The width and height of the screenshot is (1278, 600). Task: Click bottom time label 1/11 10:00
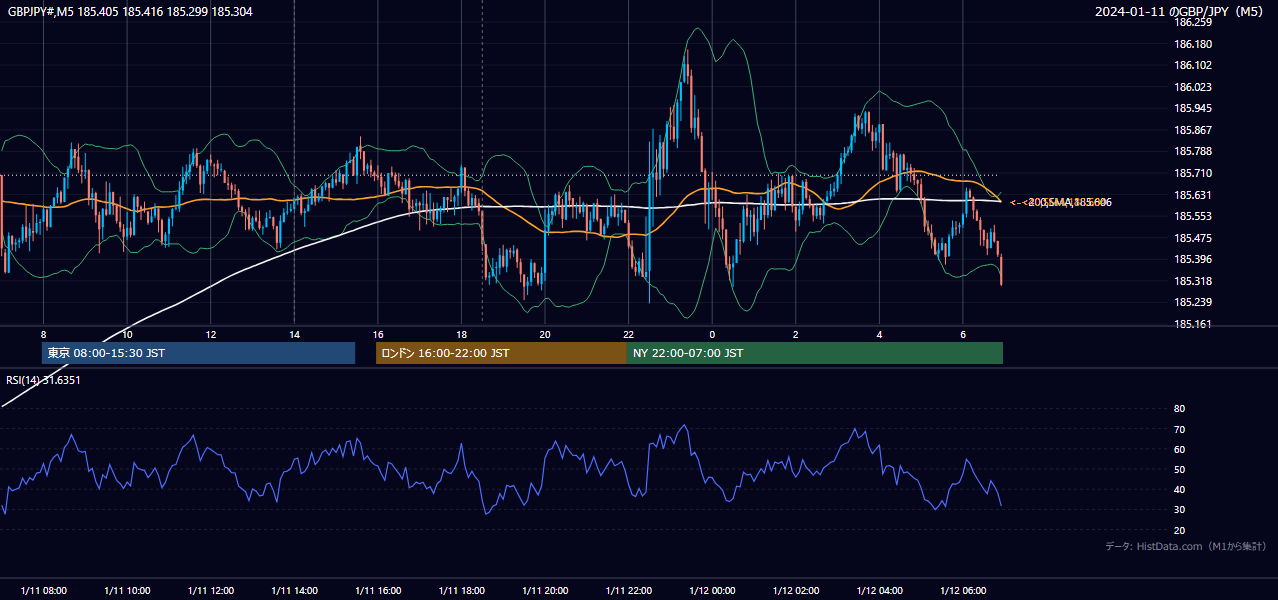(127, 591)
